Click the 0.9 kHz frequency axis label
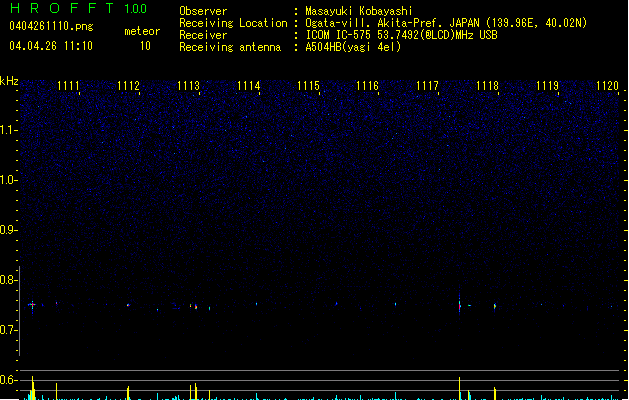Screen dimensions: 629x400 pos(8,230)
